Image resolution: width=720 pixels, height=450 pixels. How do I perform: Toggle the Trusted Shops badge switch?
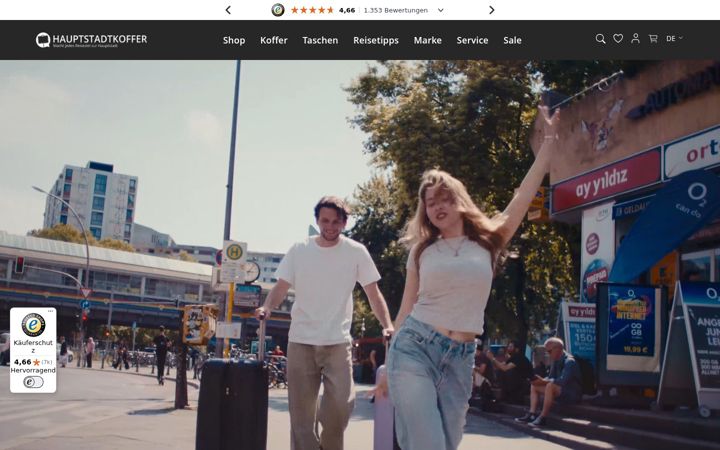33,382
